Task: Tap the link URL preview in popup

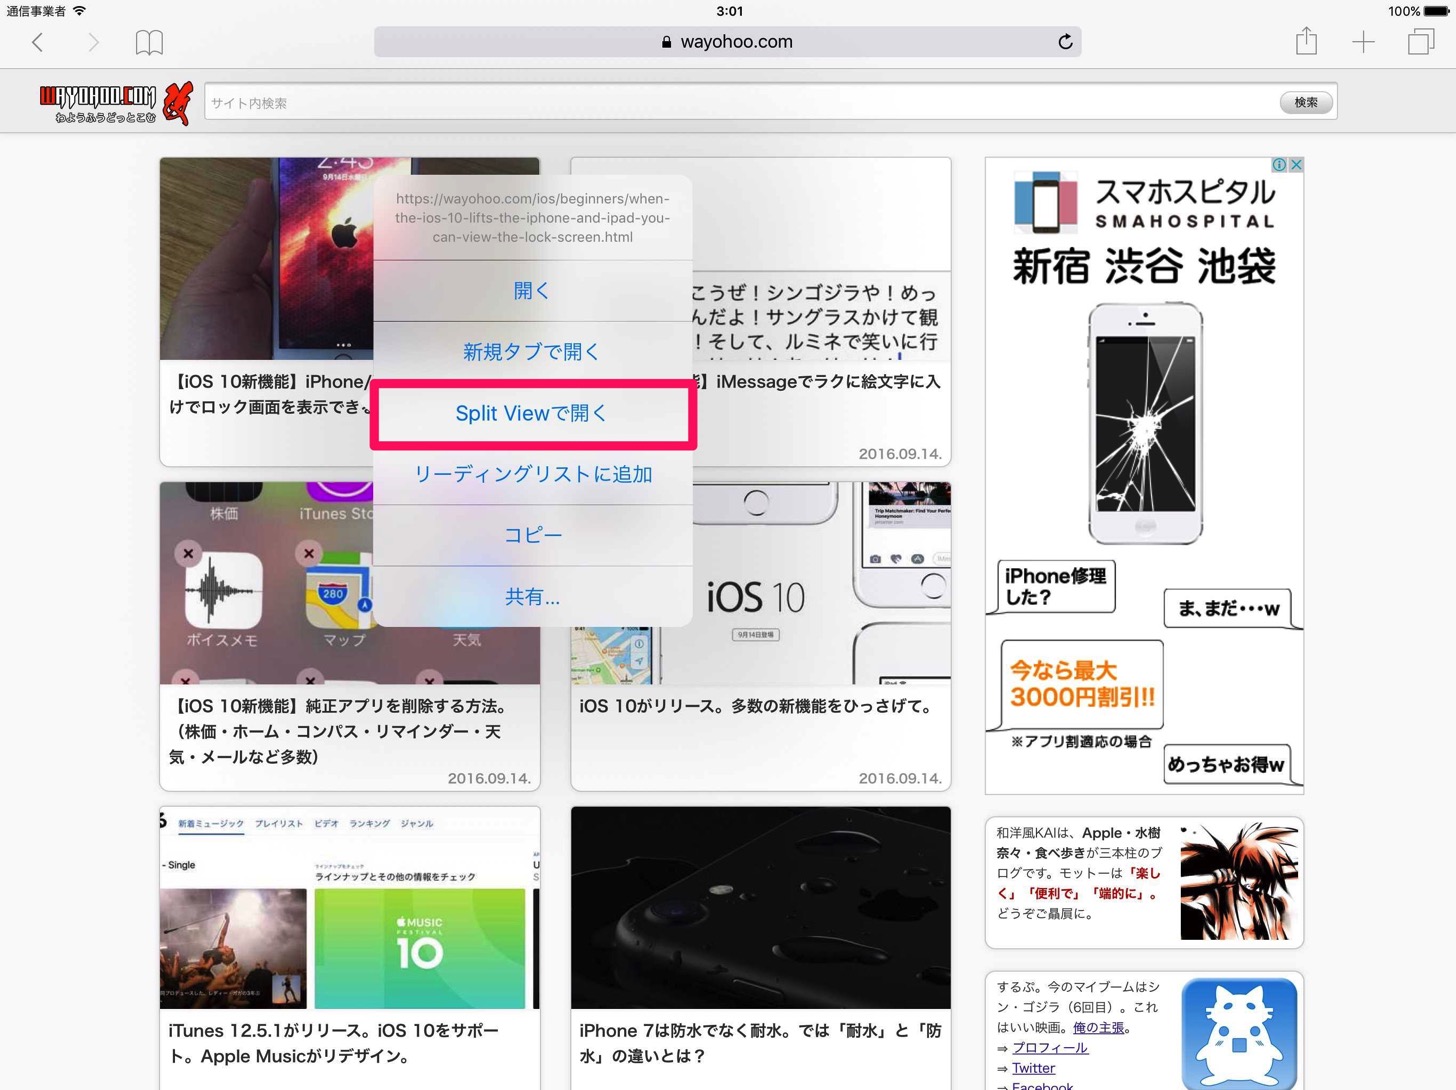Action: coord(532,218)
